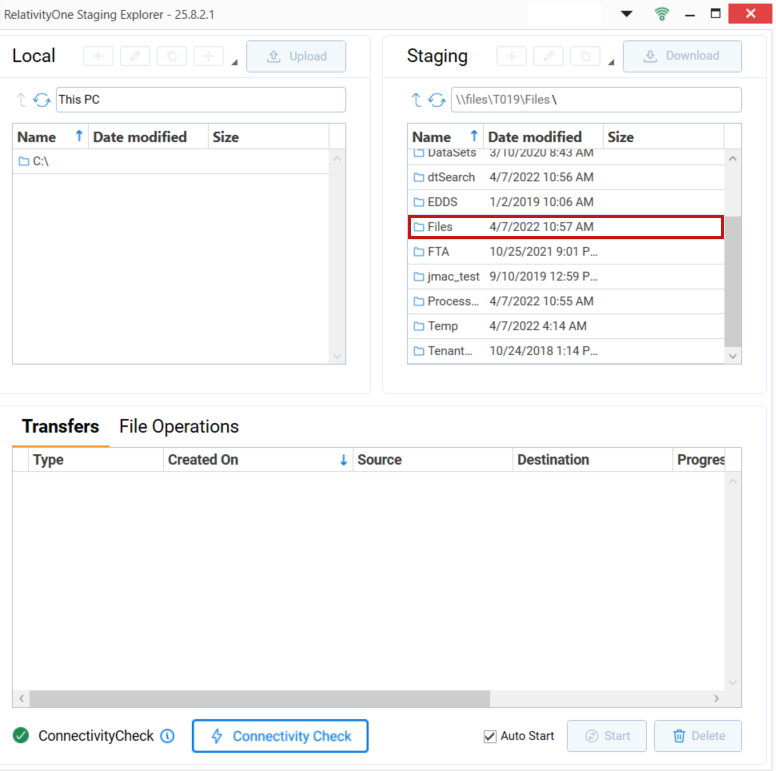Click the Files folder date 4/7/2022 10:57 AM
Screen dimensions: 776x771
[541, 227]
